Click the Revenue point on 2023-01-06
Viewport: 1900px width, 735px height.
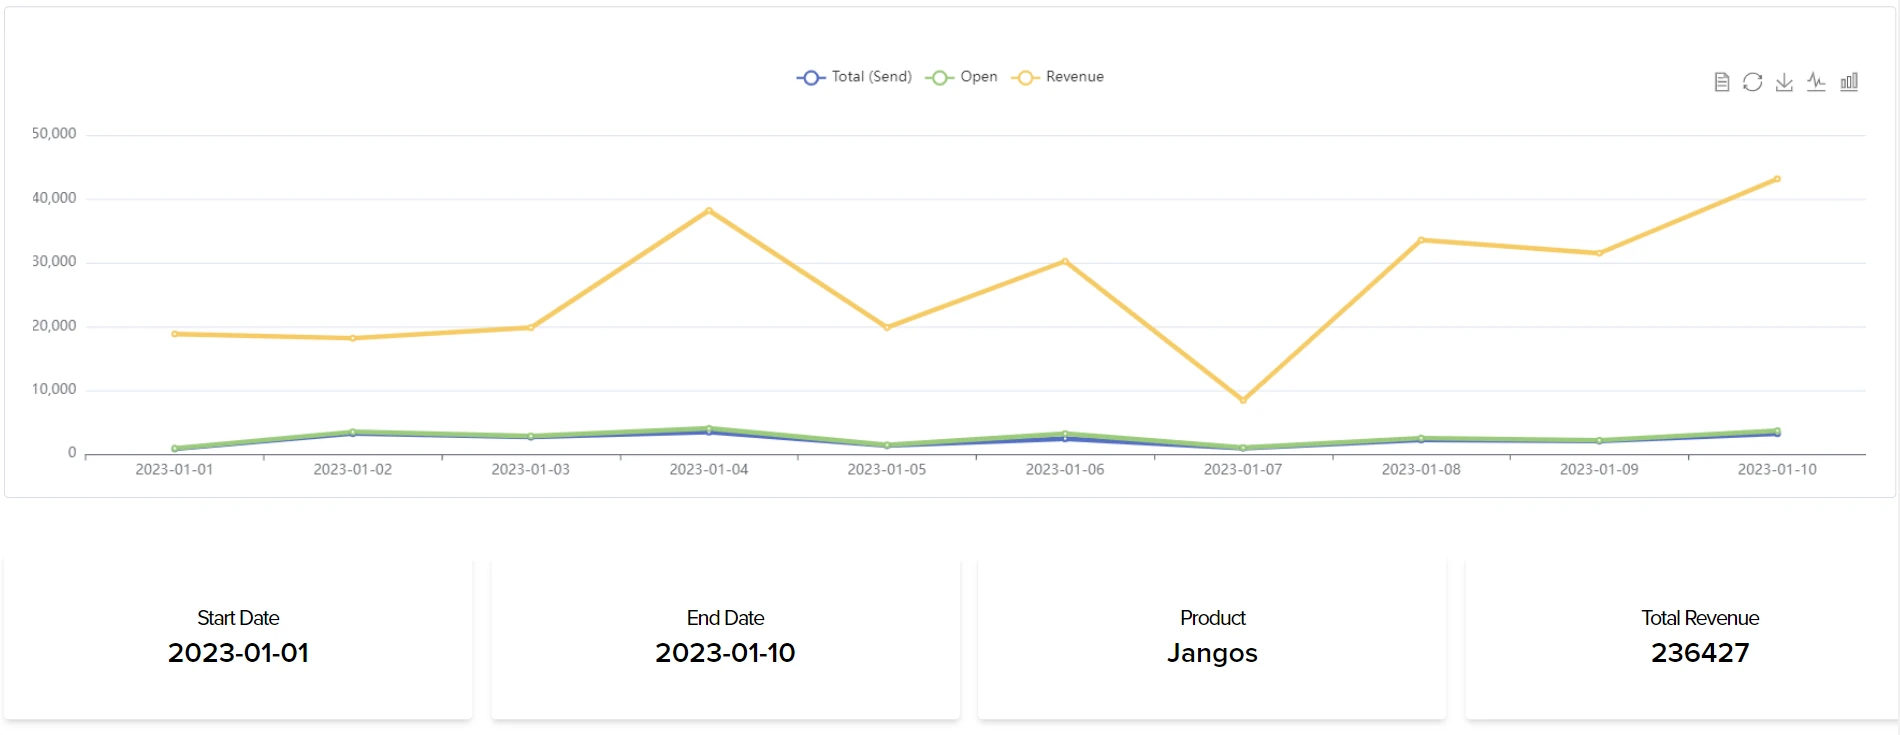1065,261
